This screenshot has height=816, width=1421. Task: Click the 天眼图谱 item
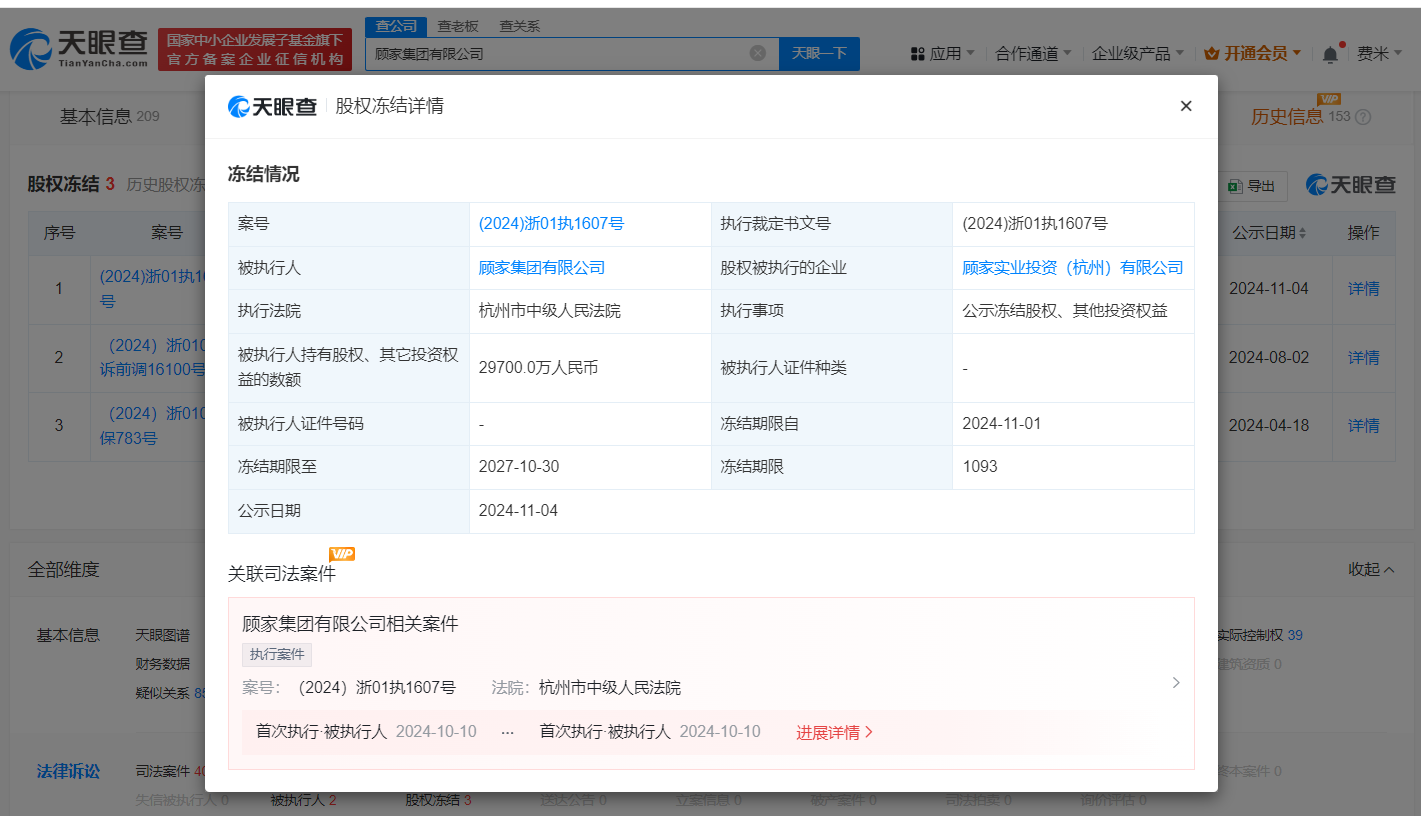162,635
